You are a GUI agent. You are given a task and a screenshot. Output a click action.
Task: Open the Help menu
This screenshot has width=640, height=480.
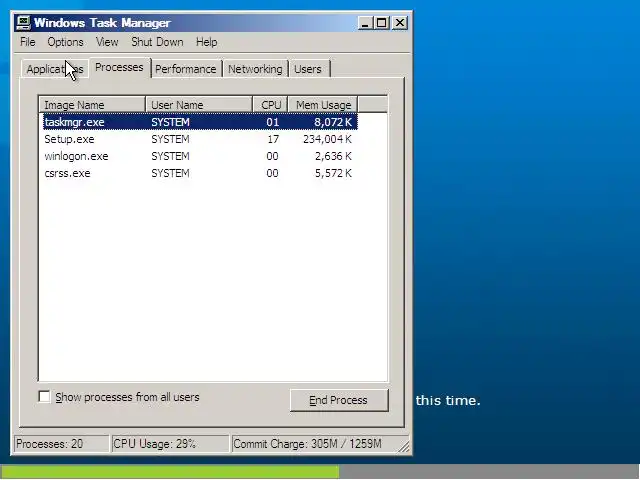(x=207, y=42)
